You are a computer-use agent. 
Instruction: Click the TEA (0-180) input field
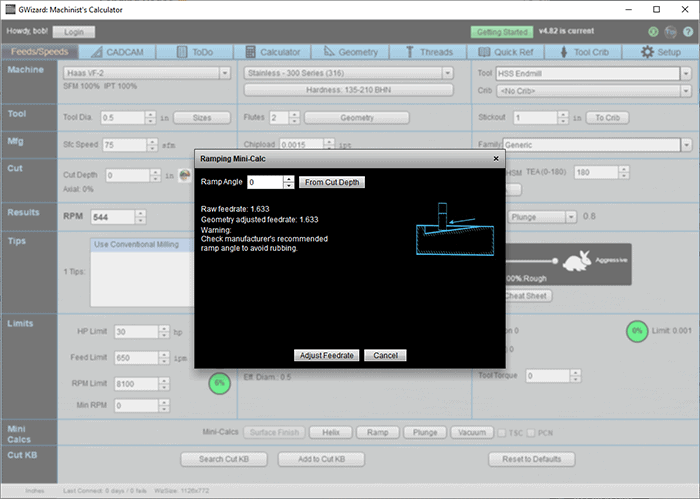tap(596, 172)
